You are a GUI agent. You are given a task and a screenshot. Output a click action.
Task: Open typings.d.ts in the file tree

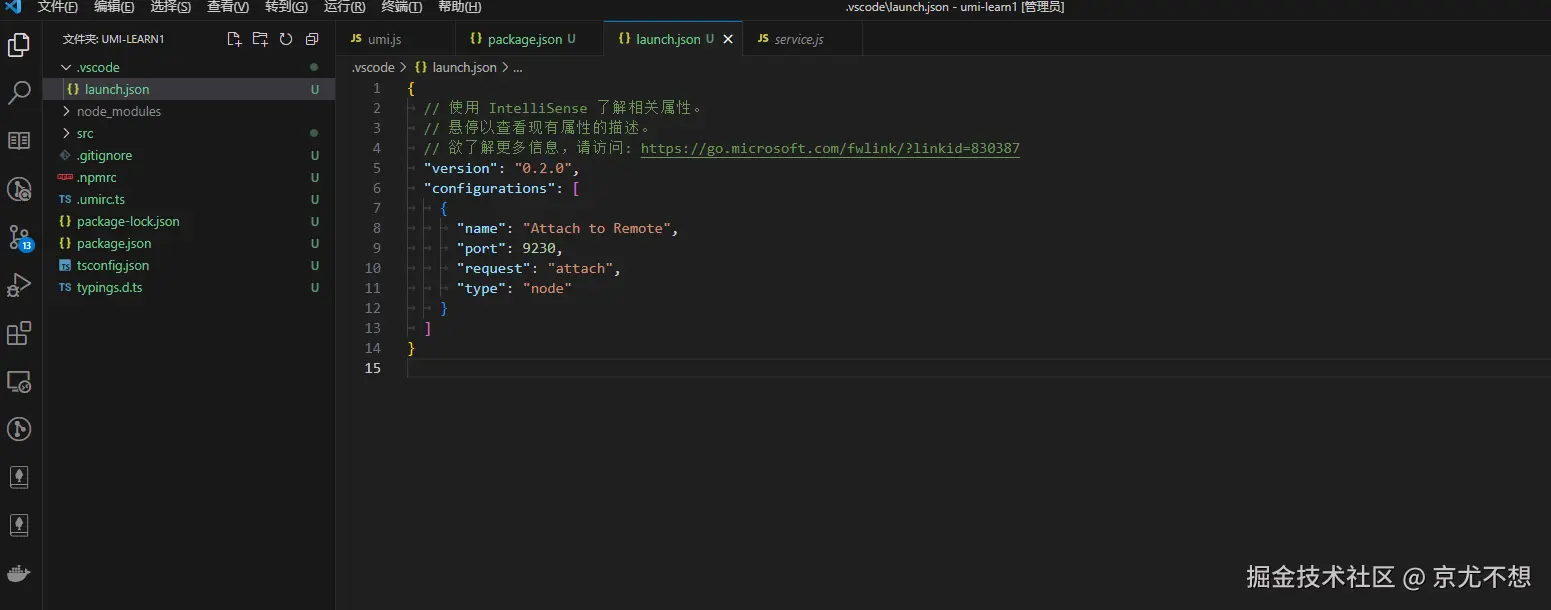tap(189, 287)
